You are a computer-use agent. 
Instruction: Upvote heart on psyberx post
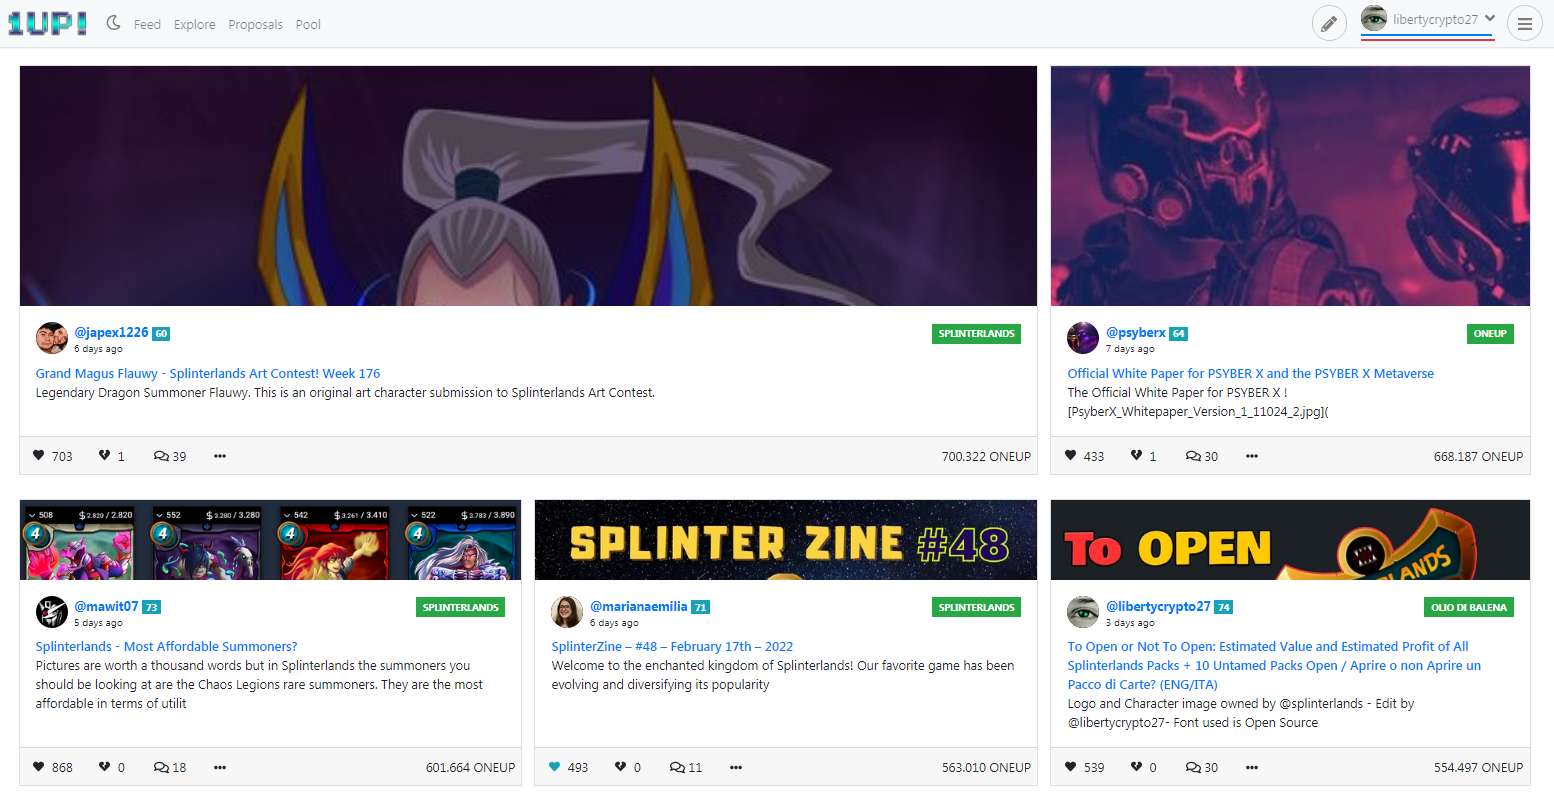[x=1071, y=456]
